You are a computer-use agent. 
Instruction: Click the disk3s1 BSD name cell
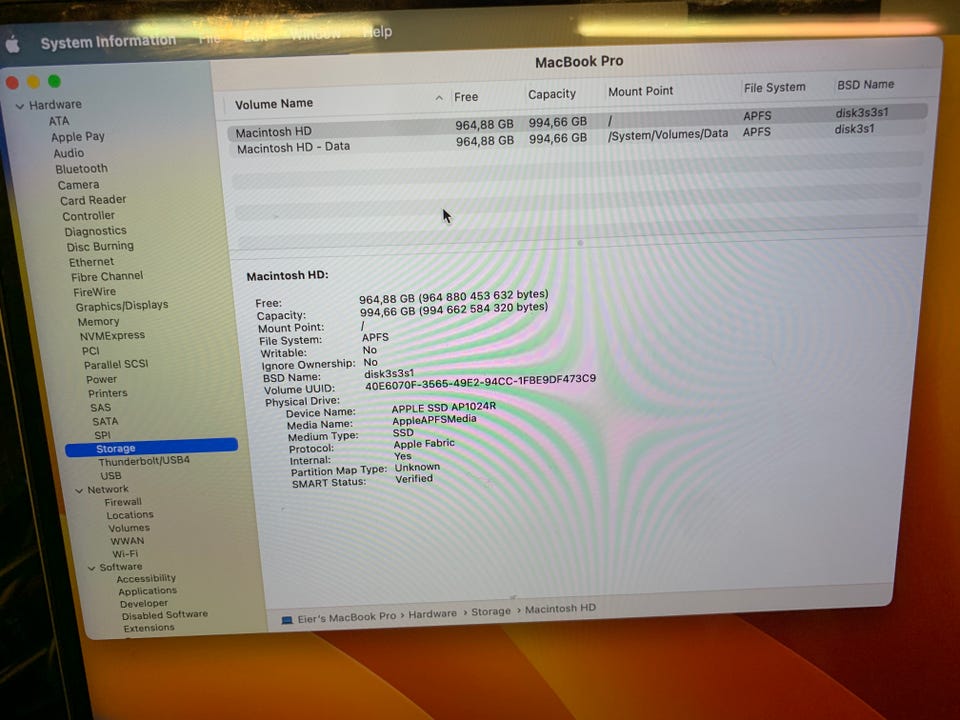[854, 129]
